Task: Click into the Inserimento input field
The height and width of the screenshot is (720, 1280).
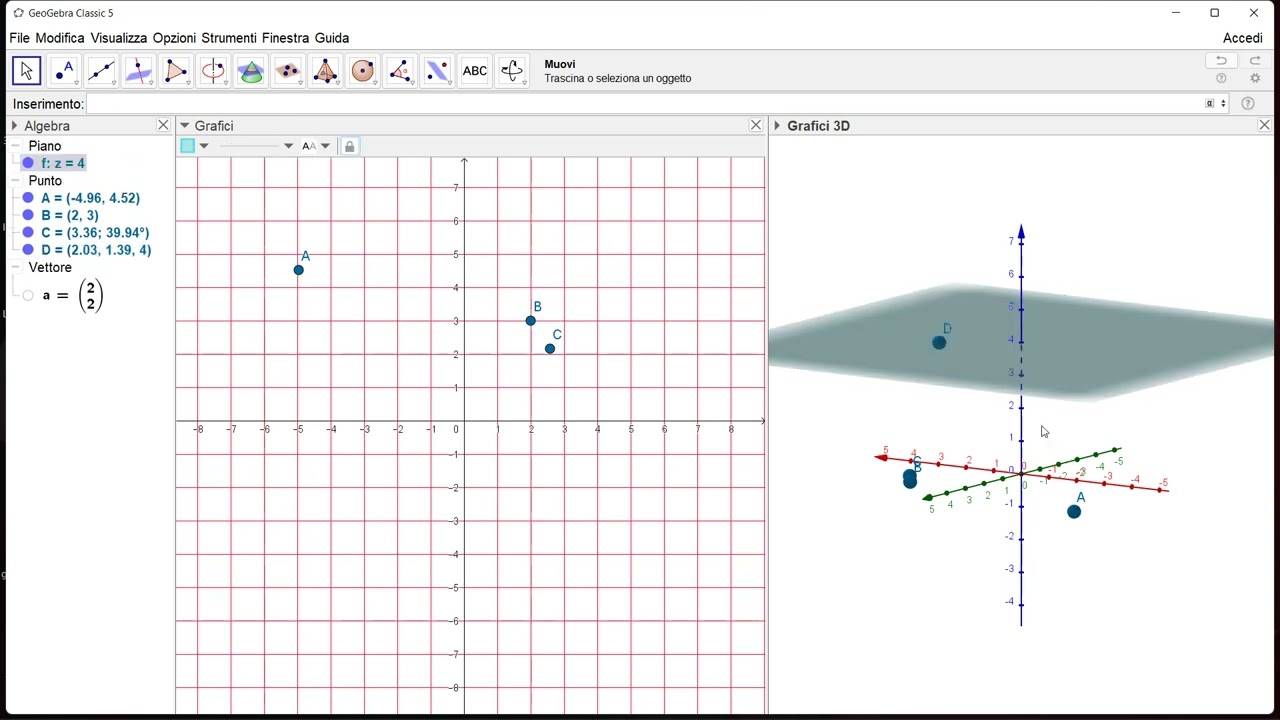Action: (x=646, y=104)
